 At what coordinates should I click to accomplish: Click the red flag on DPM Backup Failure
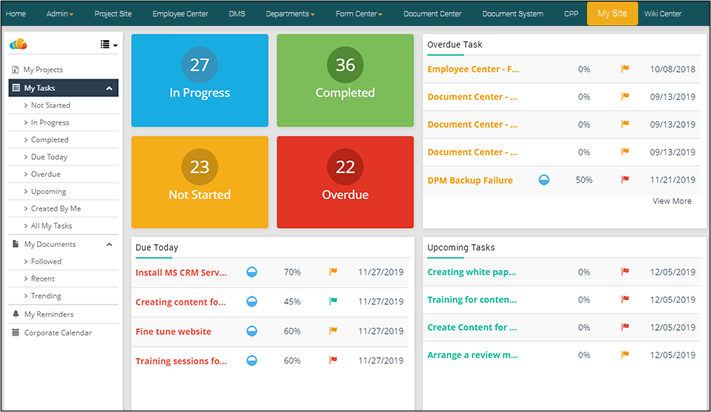tap(625, 180)
